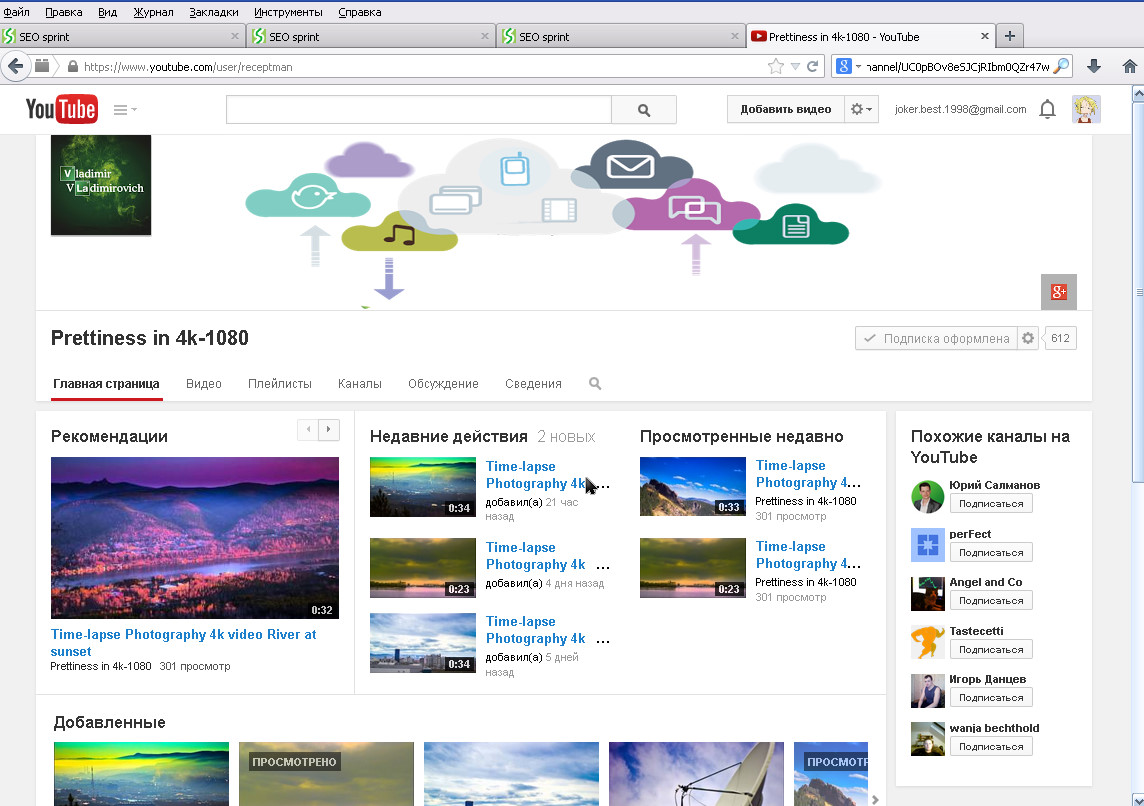Image resolution: width=1144 pixels, height=806 pixels.
Task: Close the Prettiness in 4k-1080 tab
Action: pos(984,36)
